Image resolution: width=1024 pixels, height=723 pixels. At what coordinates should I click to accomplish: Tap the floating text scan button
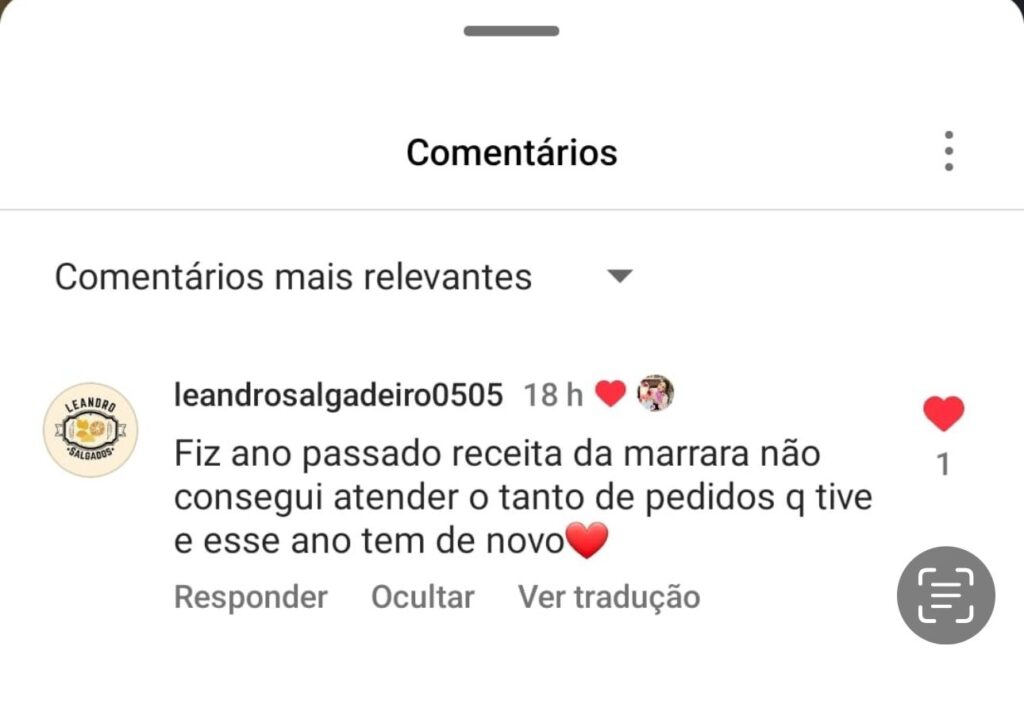[x=945, y=595]
